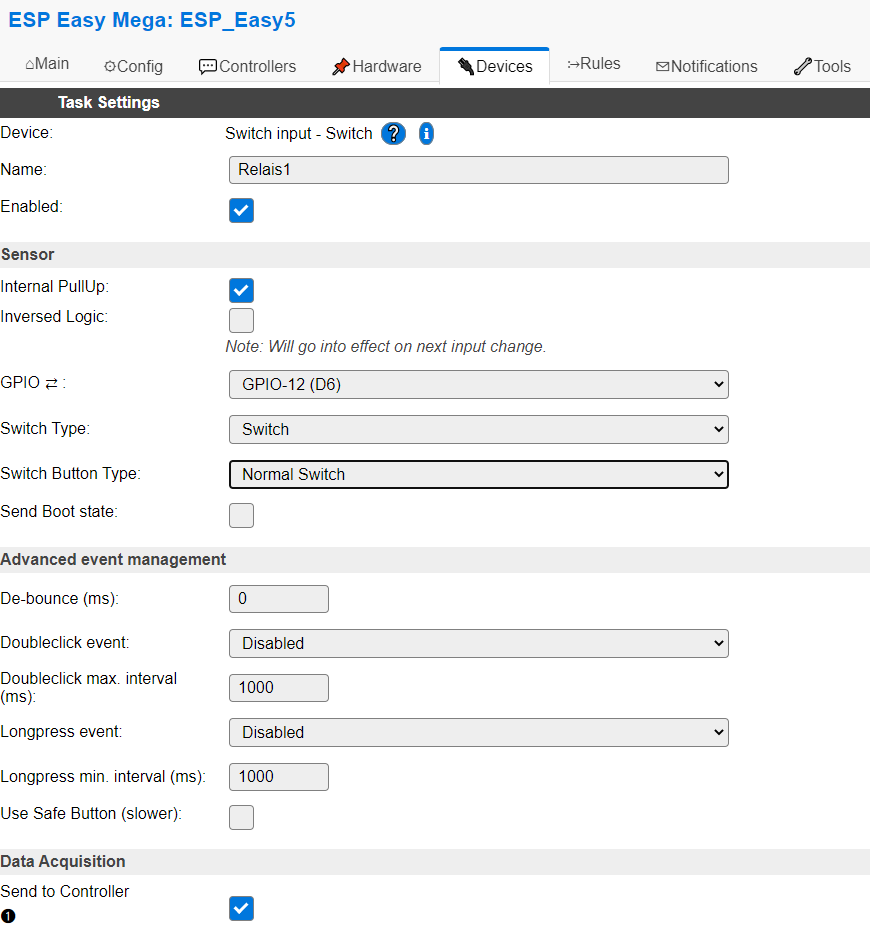
Task: Go to the Tools tab
Action: (823, 66)
